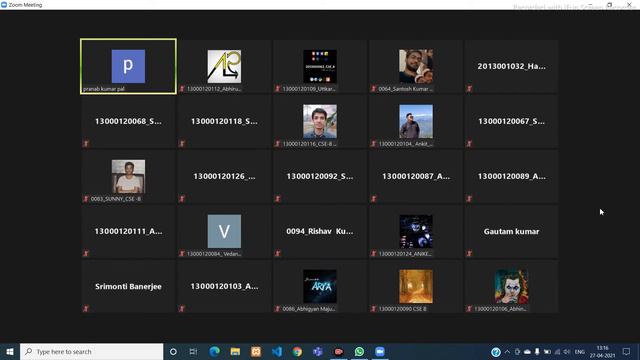Click muted mic icon on 13000120092_S... tile
This screenshot has height=360, width=640.
coord(278,199)
